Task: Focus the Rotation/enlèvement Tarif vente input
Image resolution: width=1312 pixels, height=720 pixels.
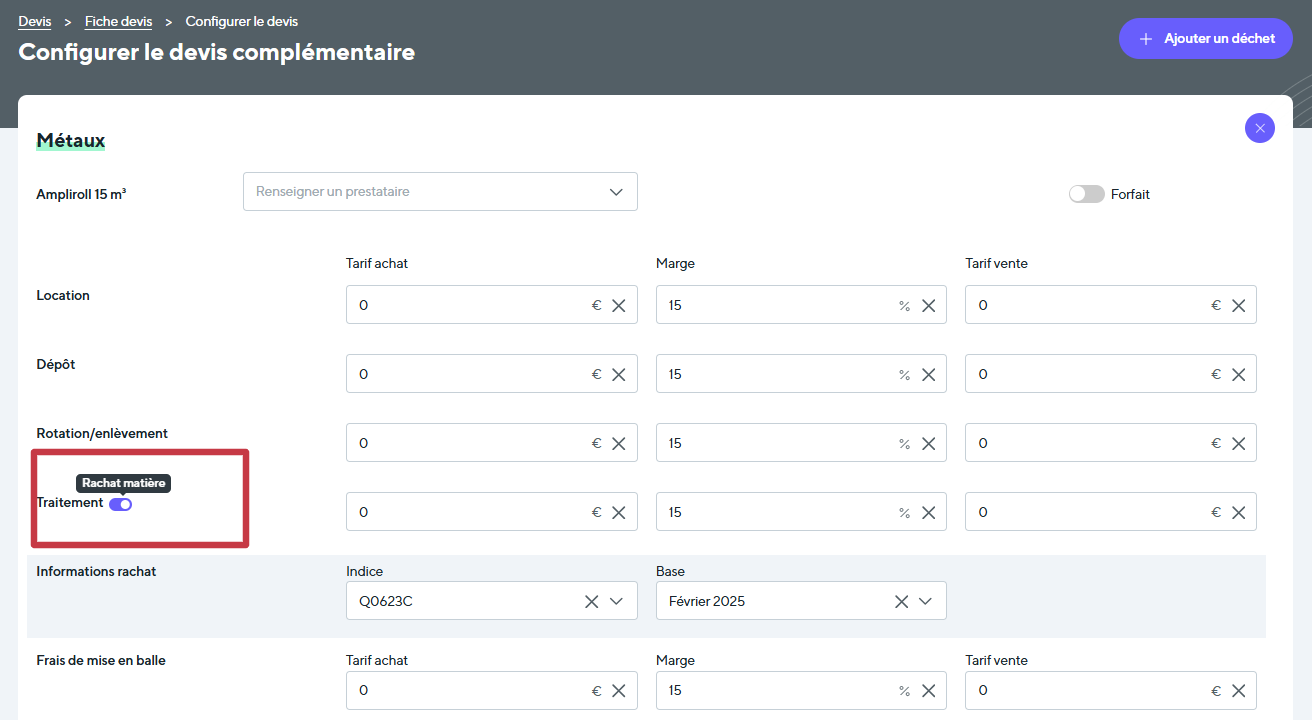Action: 1085,444
